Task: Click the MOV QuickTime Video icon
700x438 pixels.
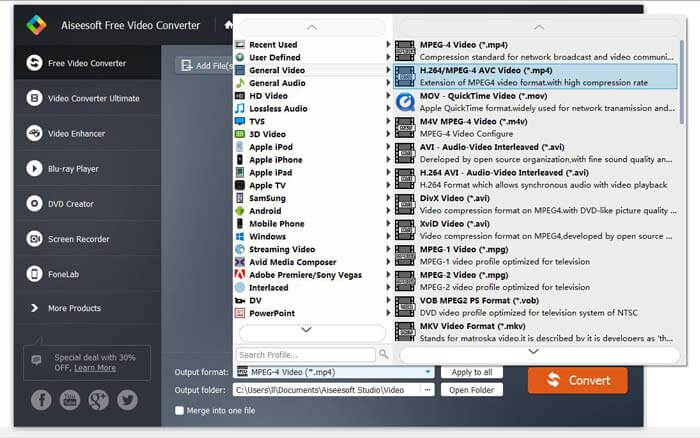Action: (x=405, y=102)
